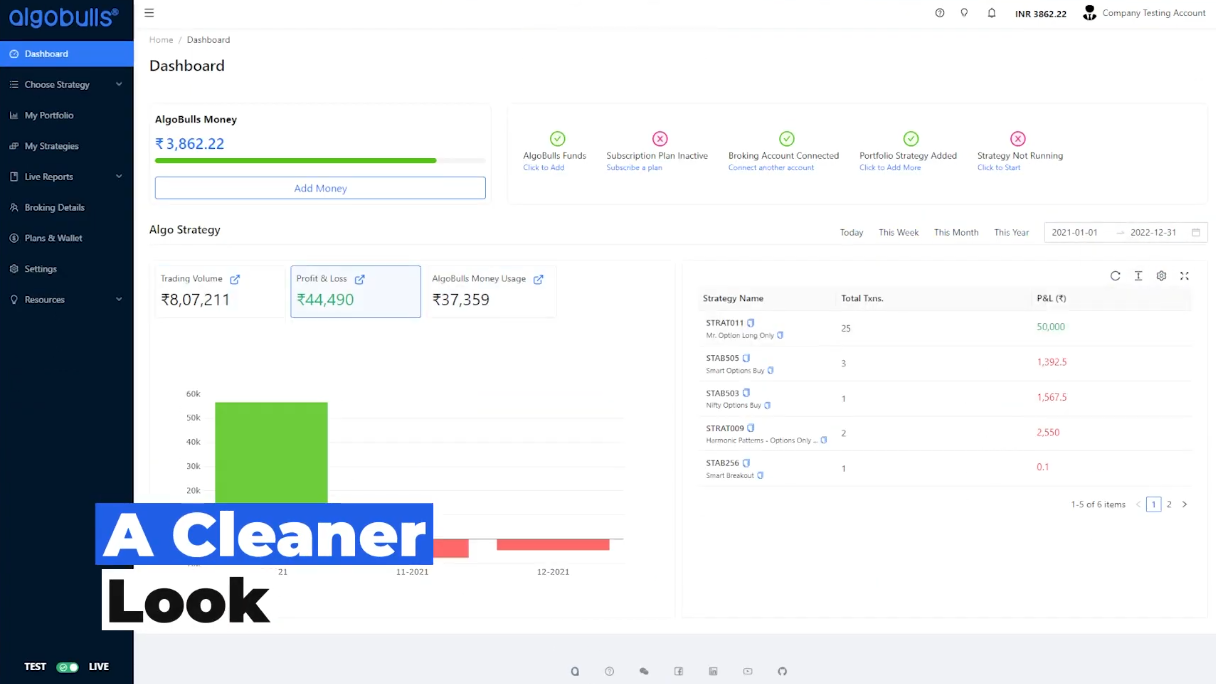Edit the end date 2022-12-31 field
Viewport: 1216px width, 684px height.
(1155, 233)
